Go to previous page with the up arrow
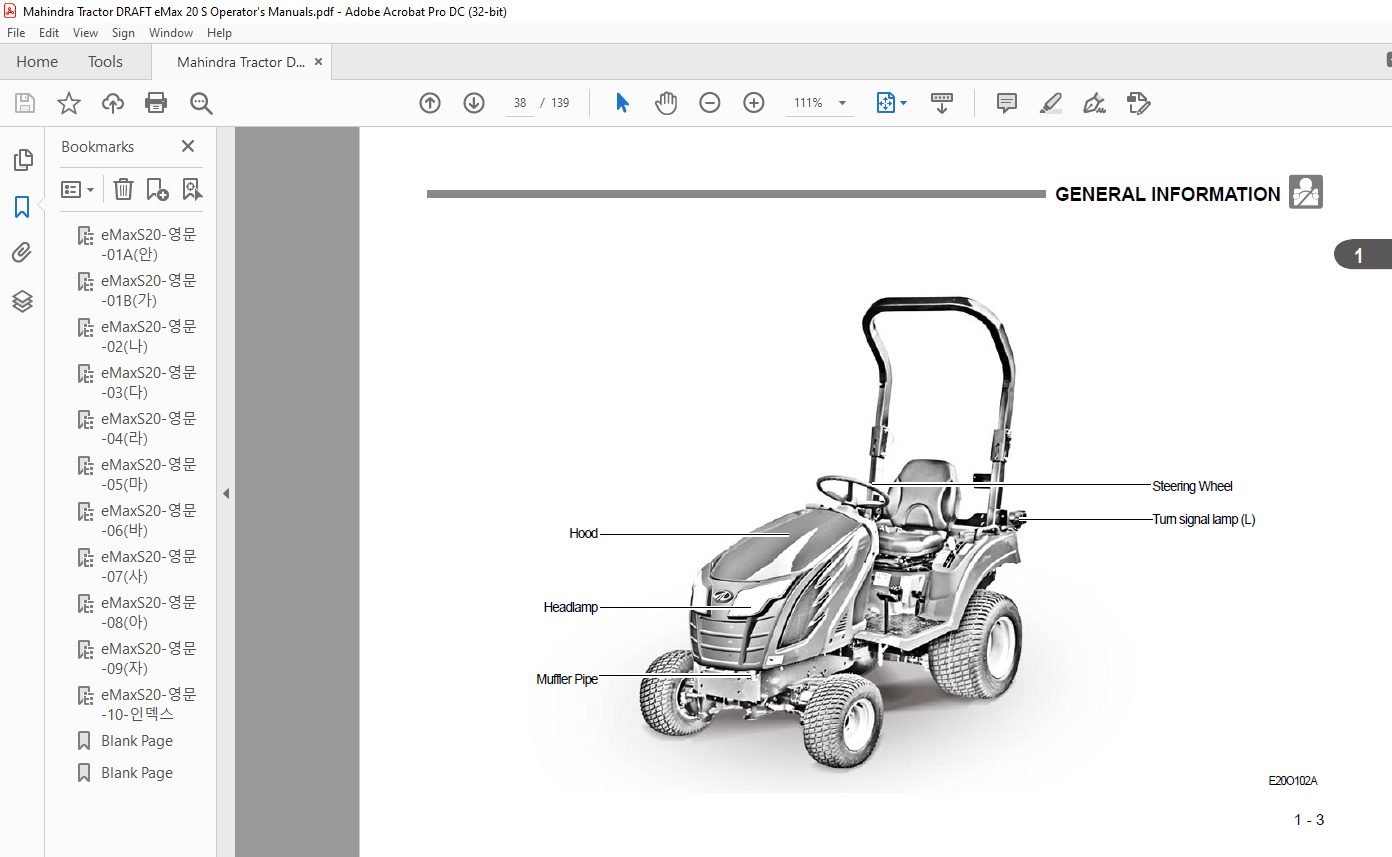Screen dimensions: 1392x857 tap(430, 103)
